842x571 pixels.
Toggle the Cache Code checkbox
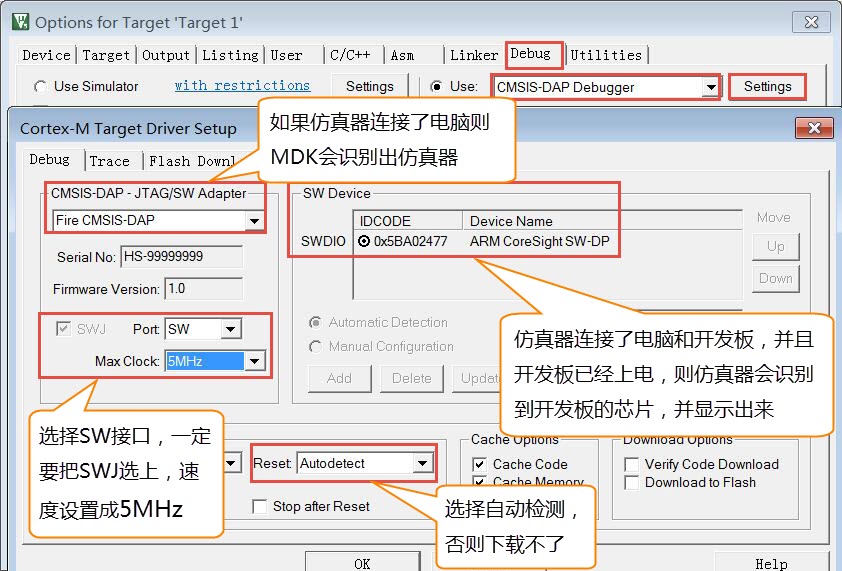(x=479, y=464)
